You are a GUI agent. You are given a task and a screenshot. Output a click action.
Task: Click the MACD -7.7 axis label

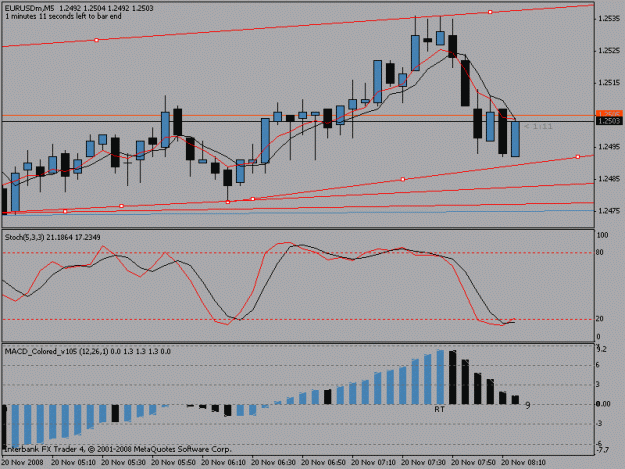point(602,450)
